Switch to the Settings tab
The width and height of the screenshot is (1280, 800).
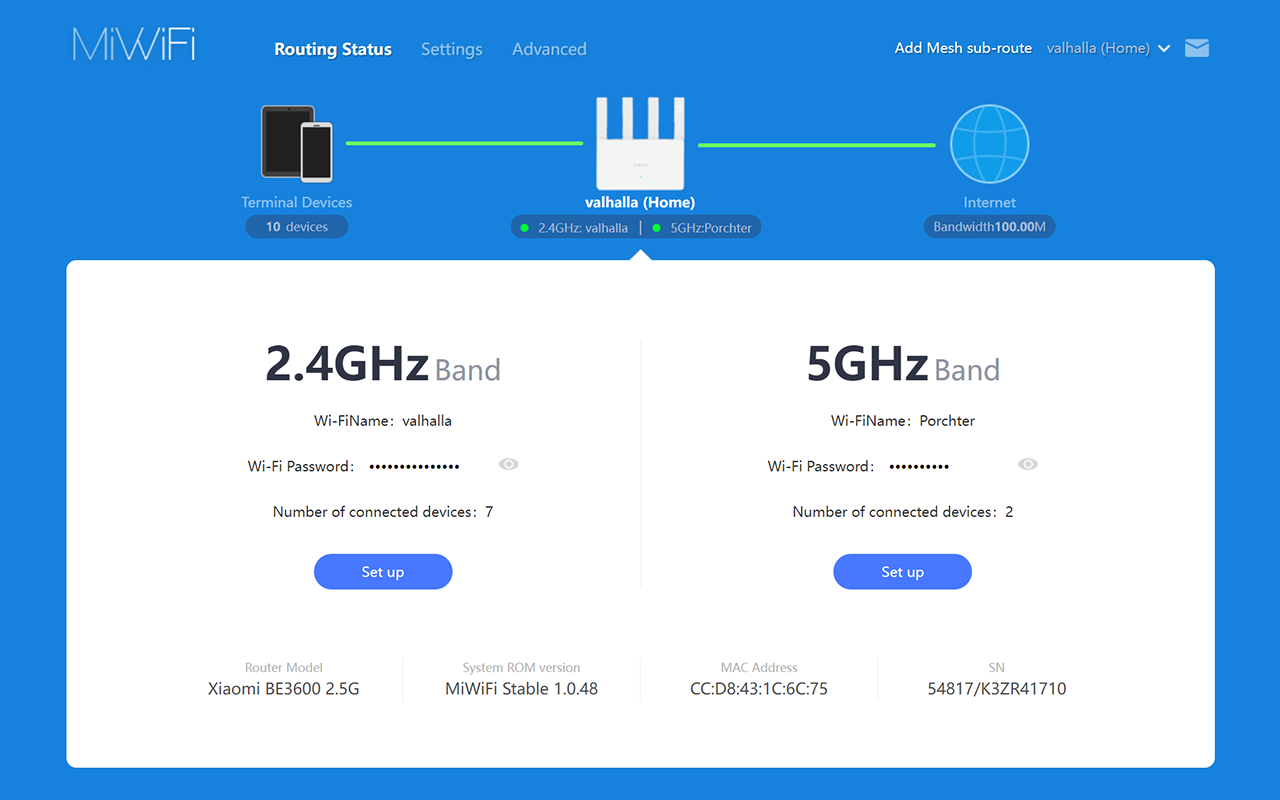451,49
